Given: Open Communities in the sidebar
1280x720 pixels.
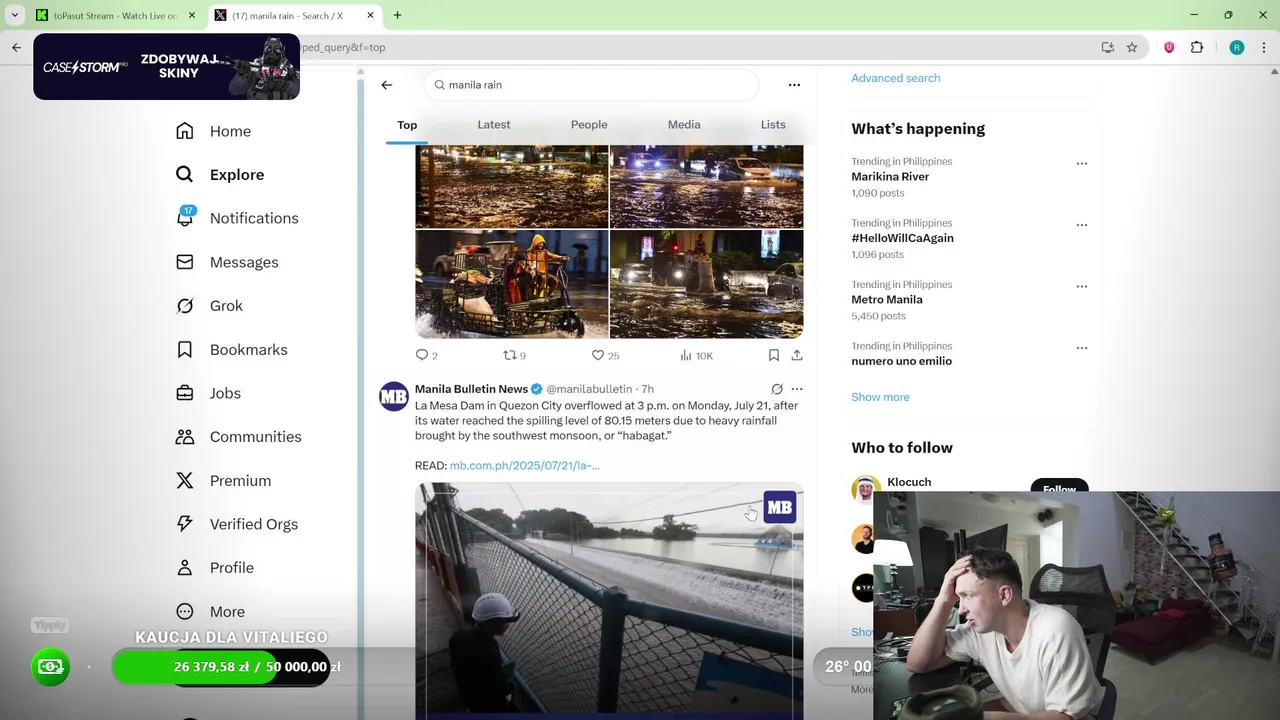Looking at the screenshot, I should pos(238,437).
